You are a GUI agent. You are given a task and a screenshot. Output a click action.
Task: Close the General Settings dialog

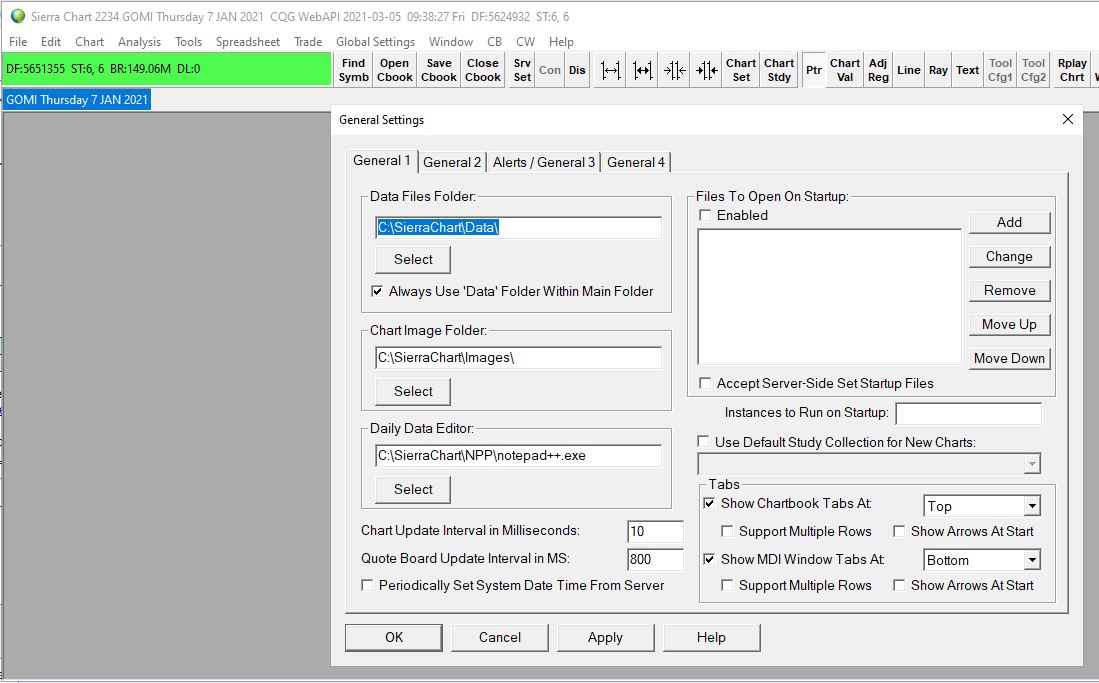(x=1067, y=119)
